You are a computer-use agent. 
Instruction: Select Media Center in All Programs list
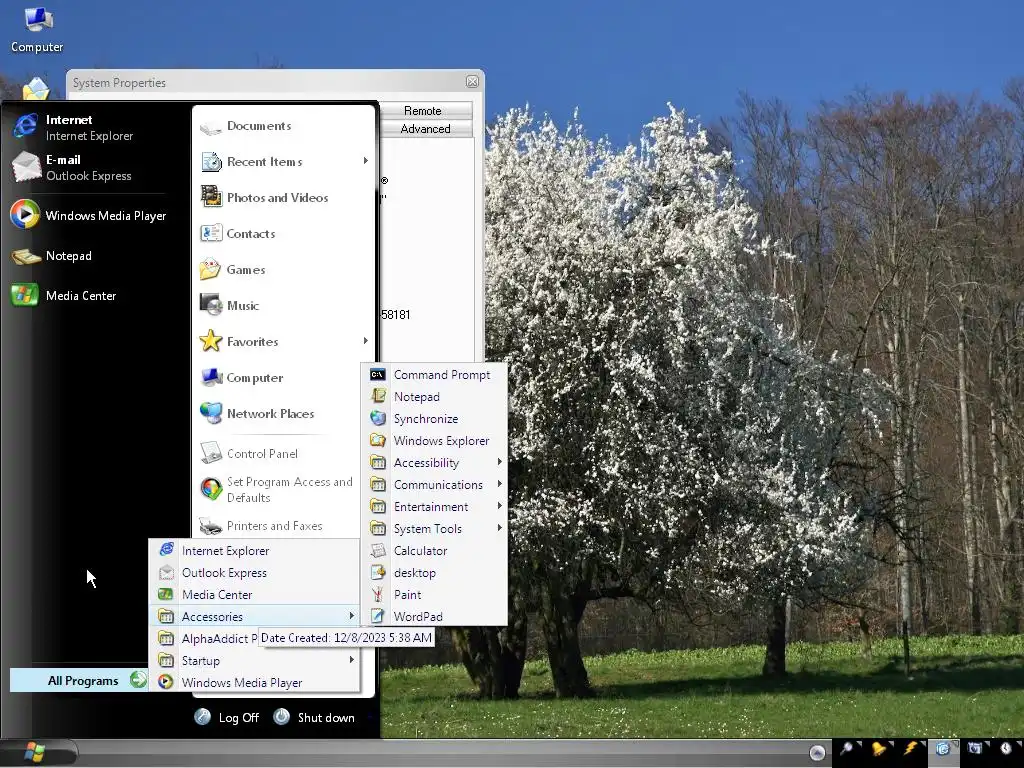pos(255,595)
